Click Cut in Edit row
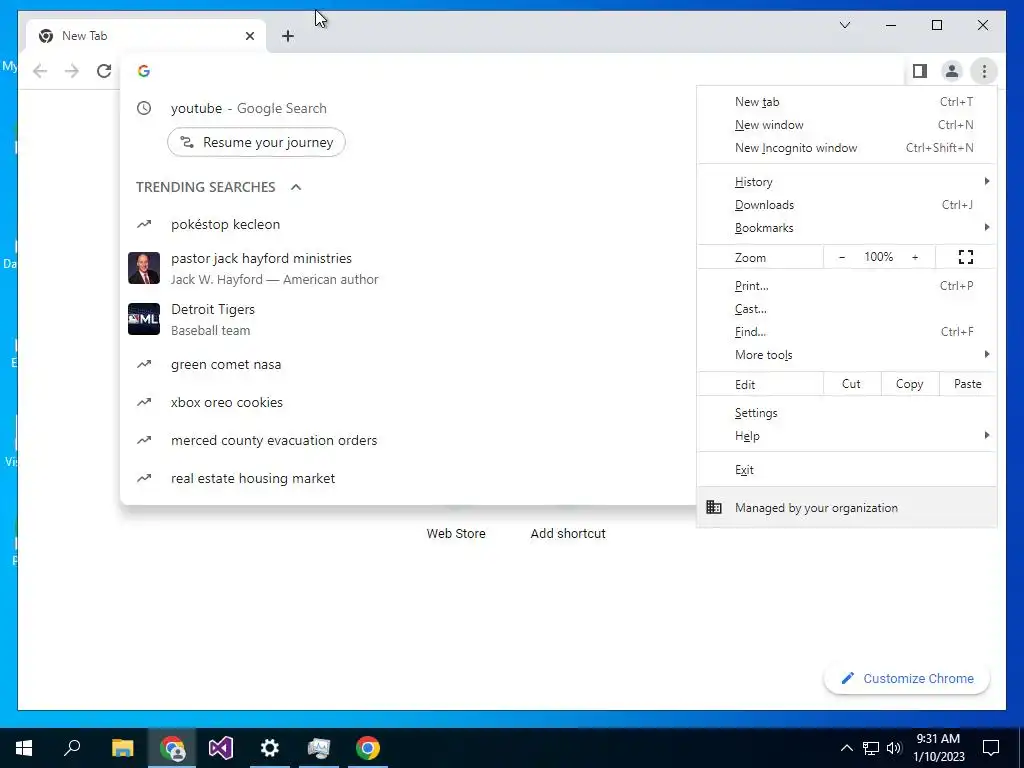The image size is (1024, 768). (852, 384)
